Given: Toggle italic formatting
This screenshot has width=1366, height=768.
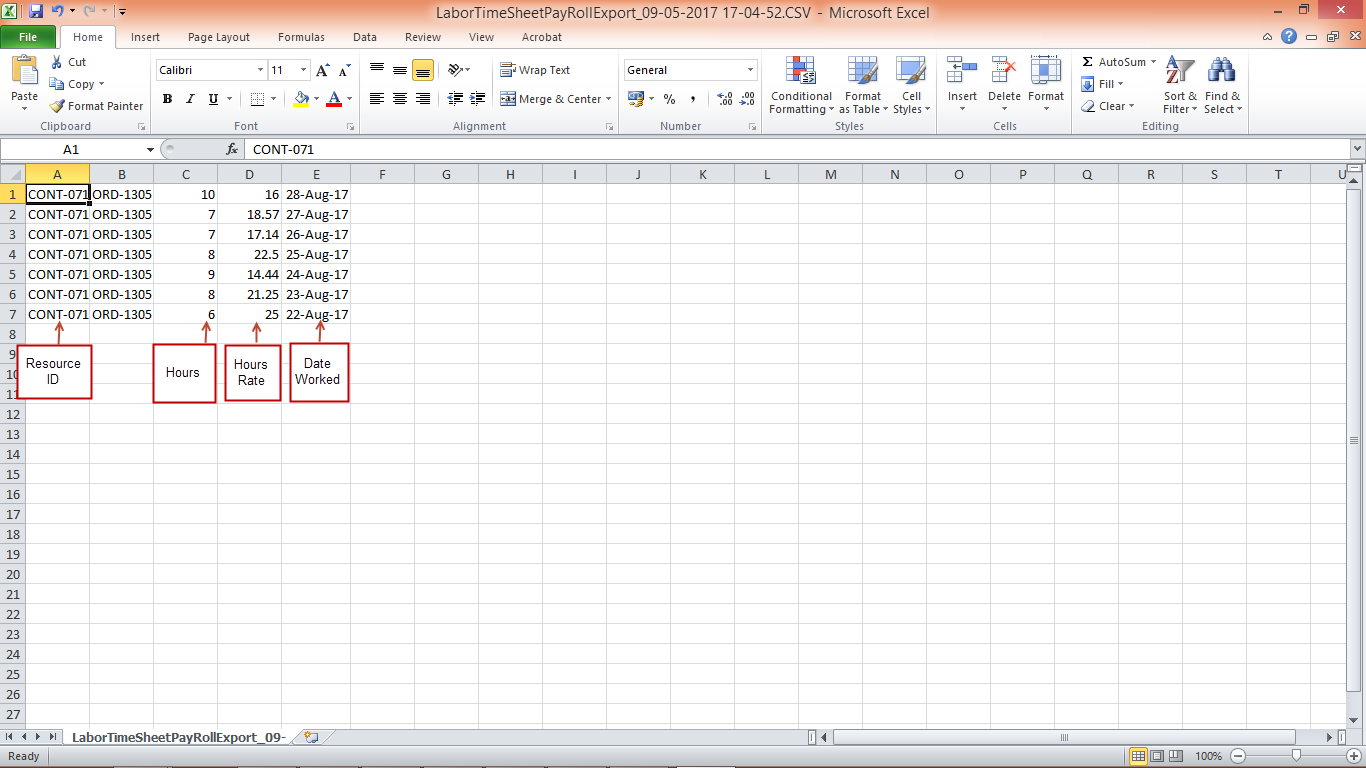Looking at the screenshot, I should [189, 99].
